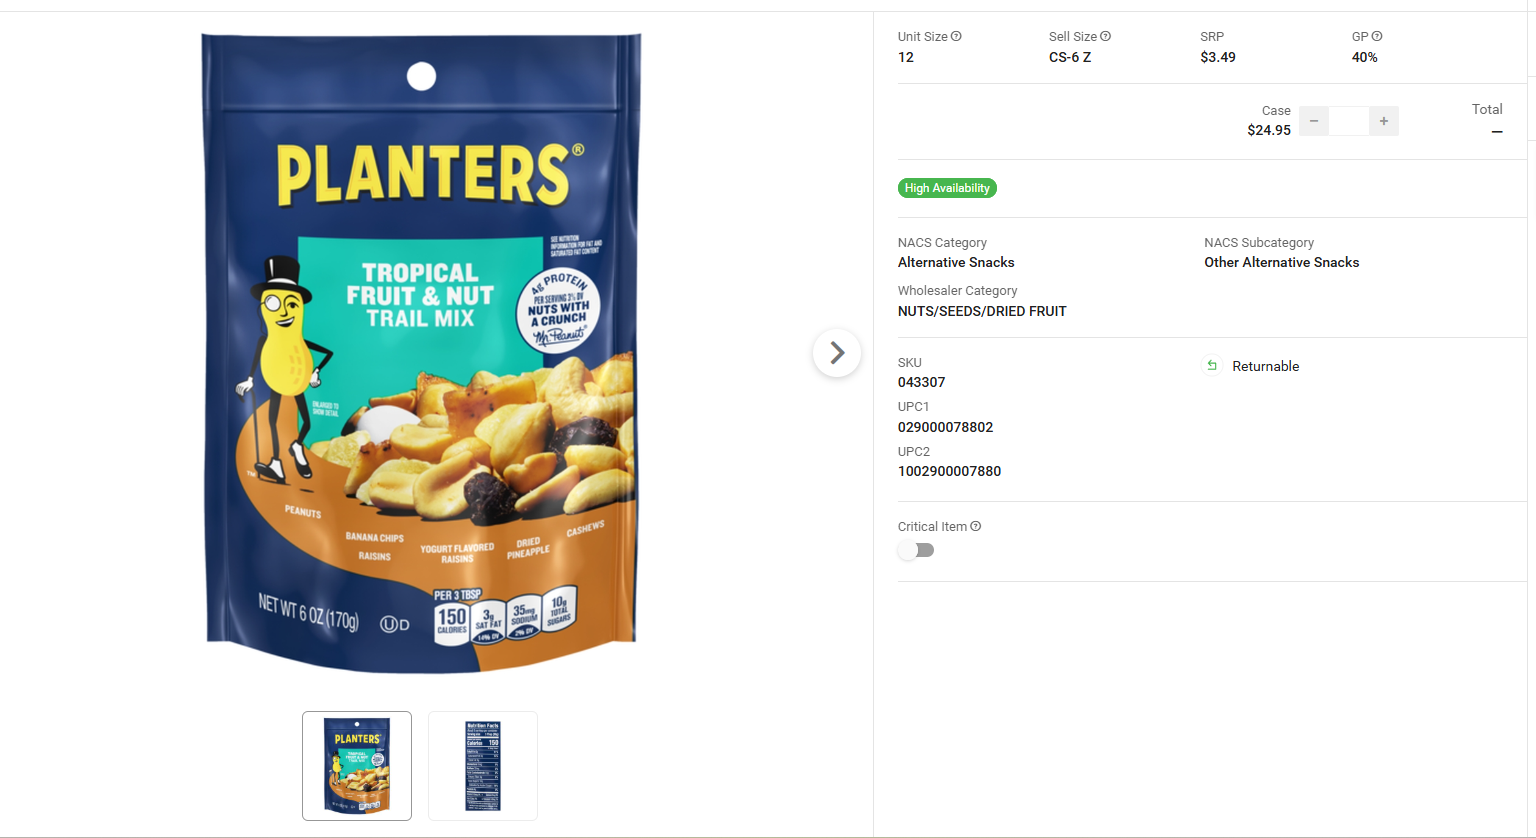Click the Unit Size help icon
Image resolution: width=1536 pixels, height=838 pixels.
pyautogui.click(x=956, y=36)
